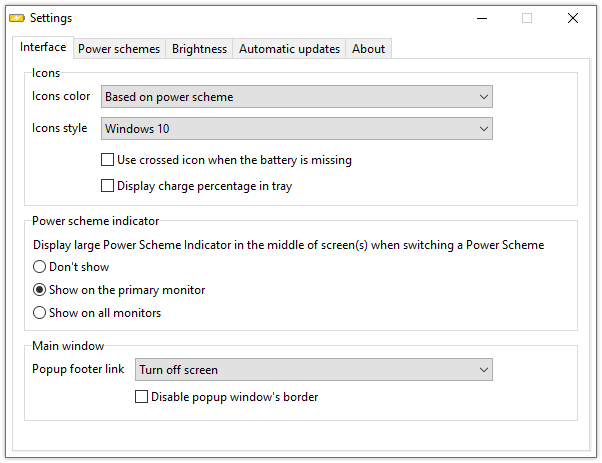The height and width of the screenshot is (463, 602).
Task: Select the Interface tab
Action: click(x=43, y=47)
